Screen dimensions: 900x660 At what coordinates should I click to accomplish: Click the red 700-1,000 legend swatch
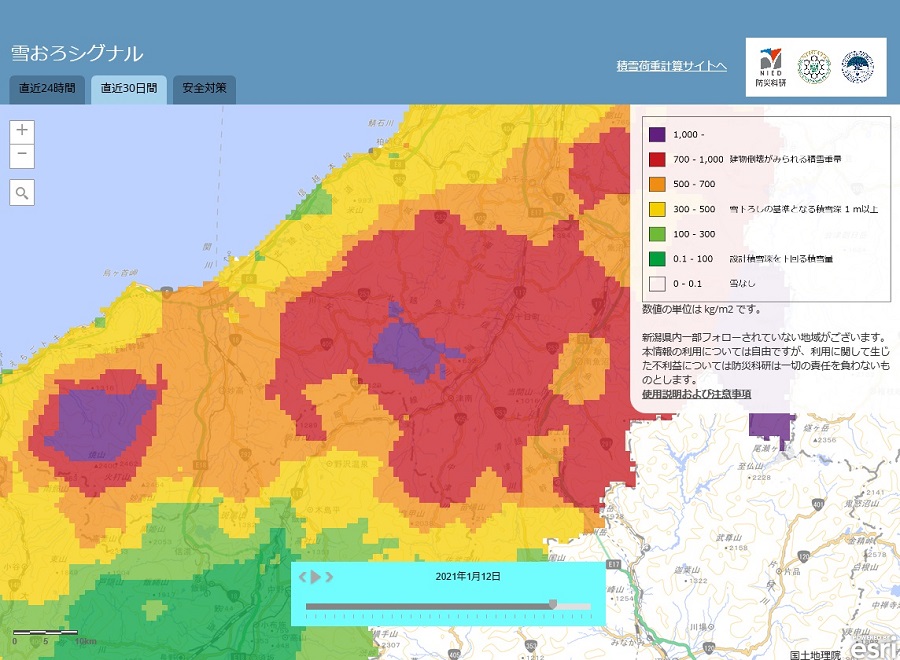point(657,159)
